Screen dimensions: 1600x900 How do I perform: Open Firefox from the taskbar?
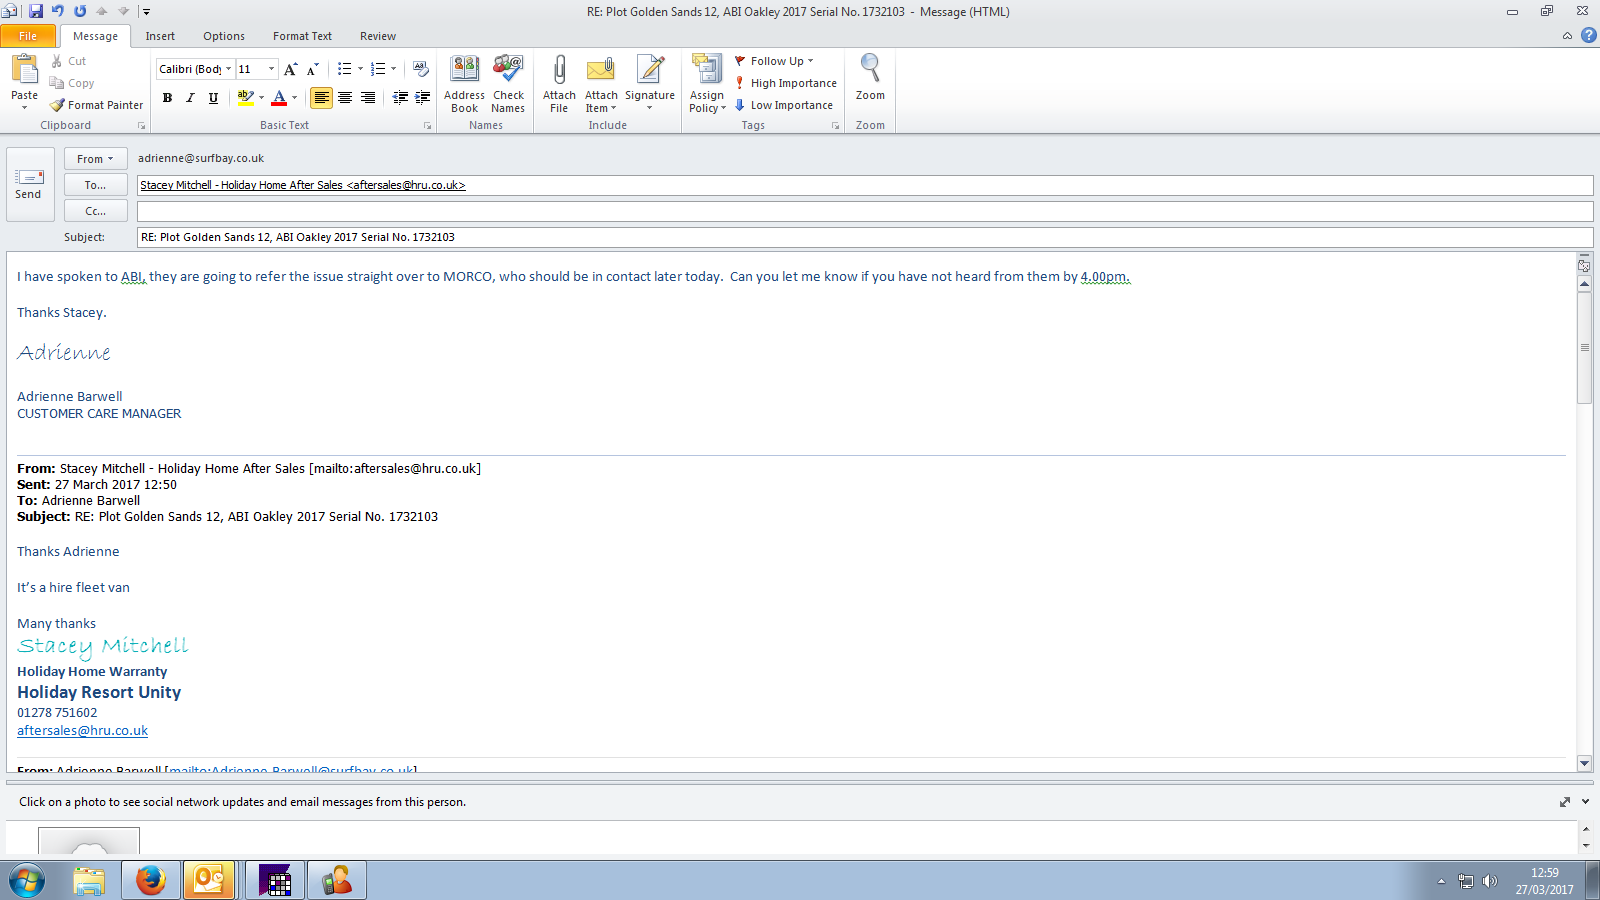pyautogui.click(x=151, y=880)
